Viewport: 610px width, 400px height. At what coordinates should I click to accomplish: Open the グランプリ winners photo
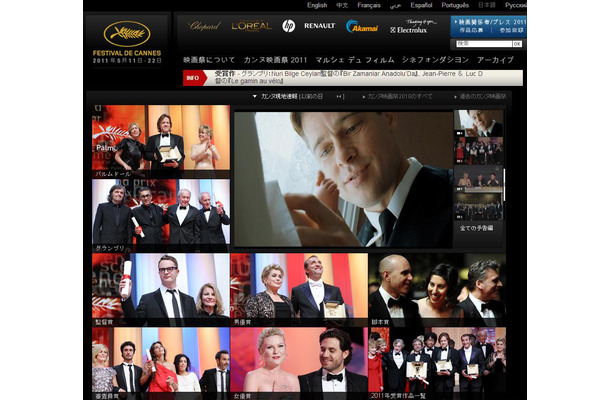[x=161, y=215]
